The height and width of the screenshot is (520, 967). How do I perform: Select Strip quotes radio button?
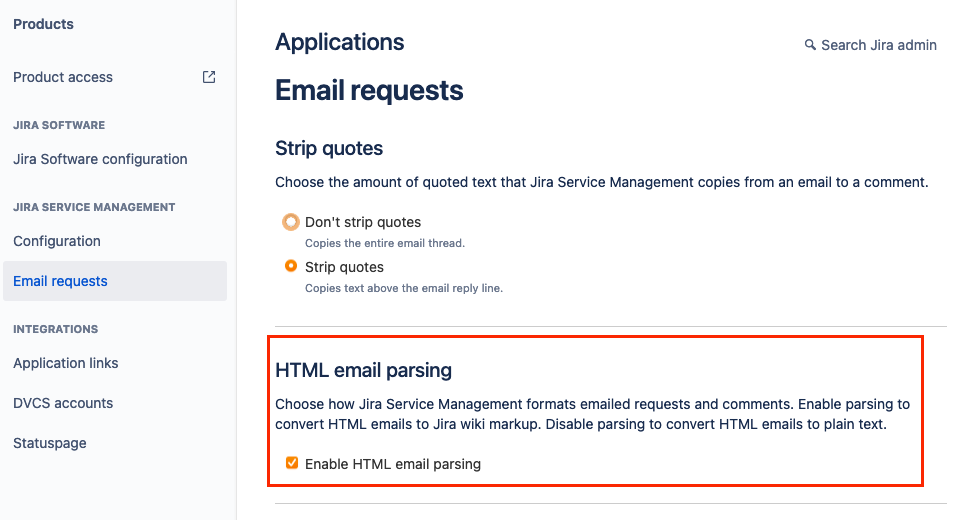point(290,266)
